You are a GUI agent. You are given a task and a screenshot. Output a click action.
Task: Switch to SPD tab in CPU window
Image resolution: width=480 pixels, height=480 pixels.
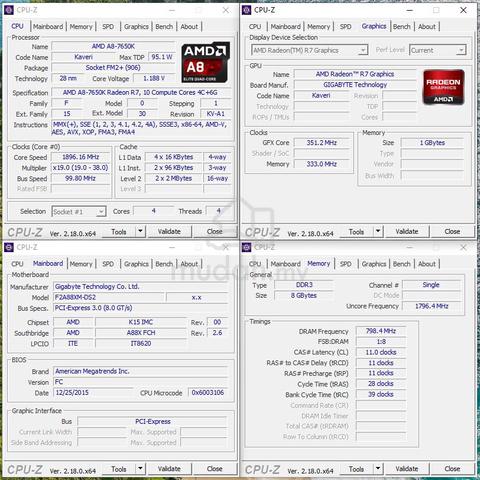click(108, 27)
